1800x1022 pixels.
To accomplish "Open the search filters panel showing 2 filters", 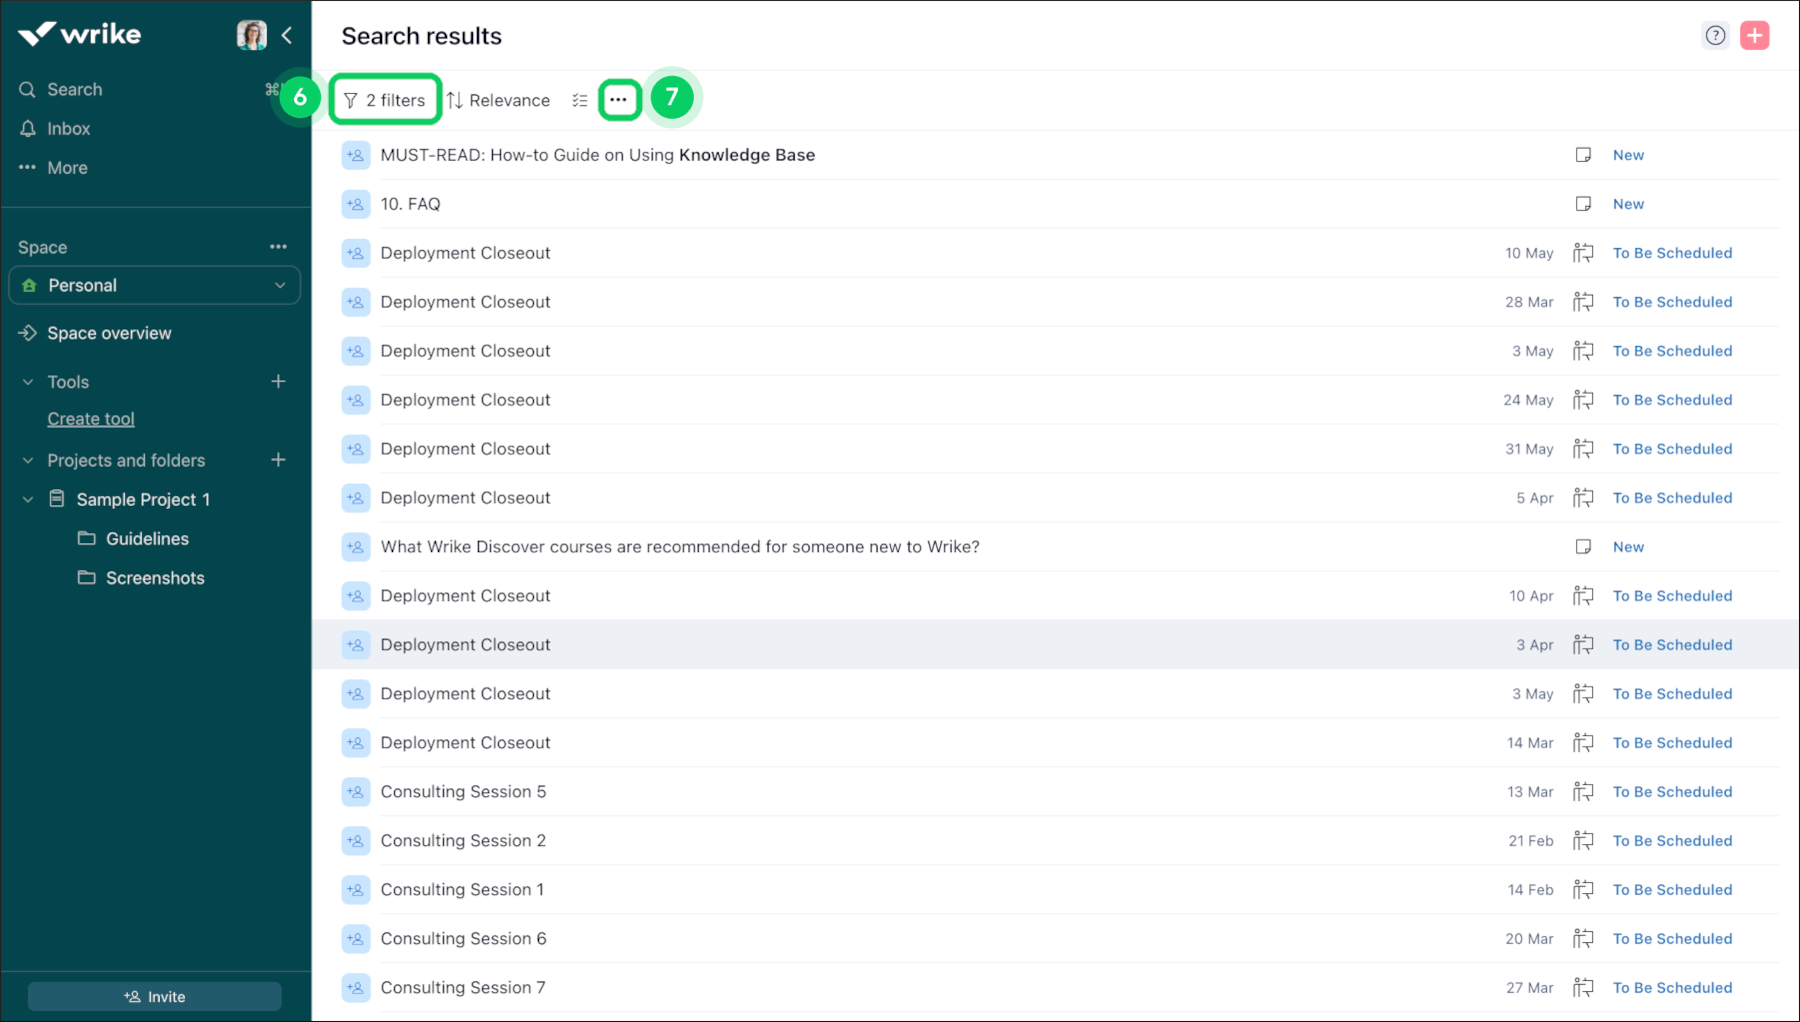I will (x=384, y=99).
